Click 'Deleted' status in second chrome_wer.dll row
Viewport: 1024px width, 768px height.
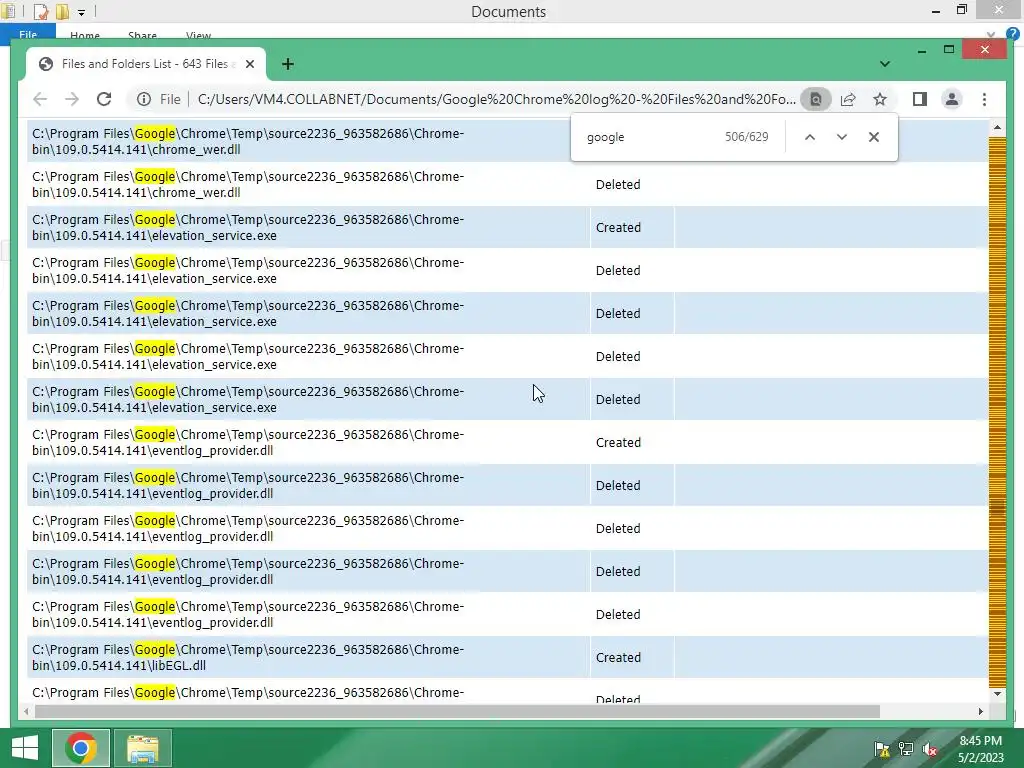click(618, 184)
